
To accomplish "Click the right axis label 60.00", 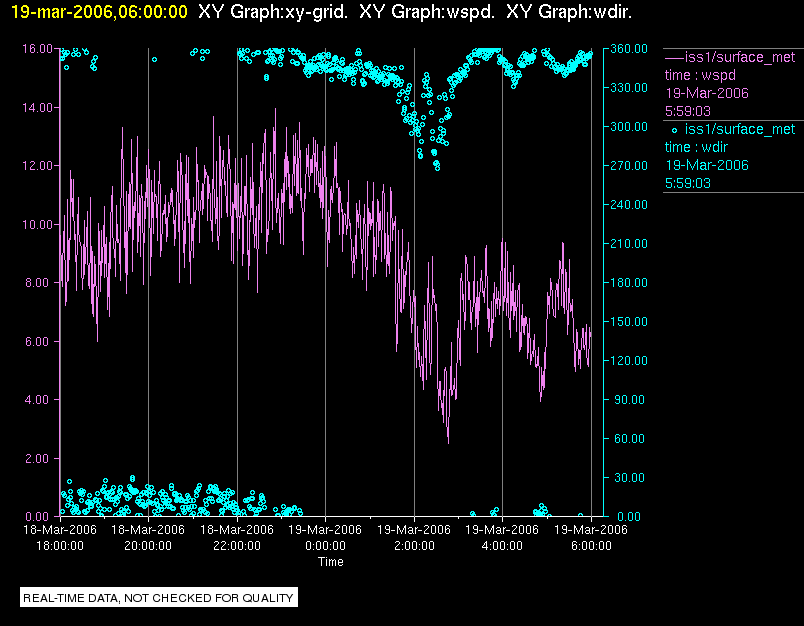I will point(631,438).
